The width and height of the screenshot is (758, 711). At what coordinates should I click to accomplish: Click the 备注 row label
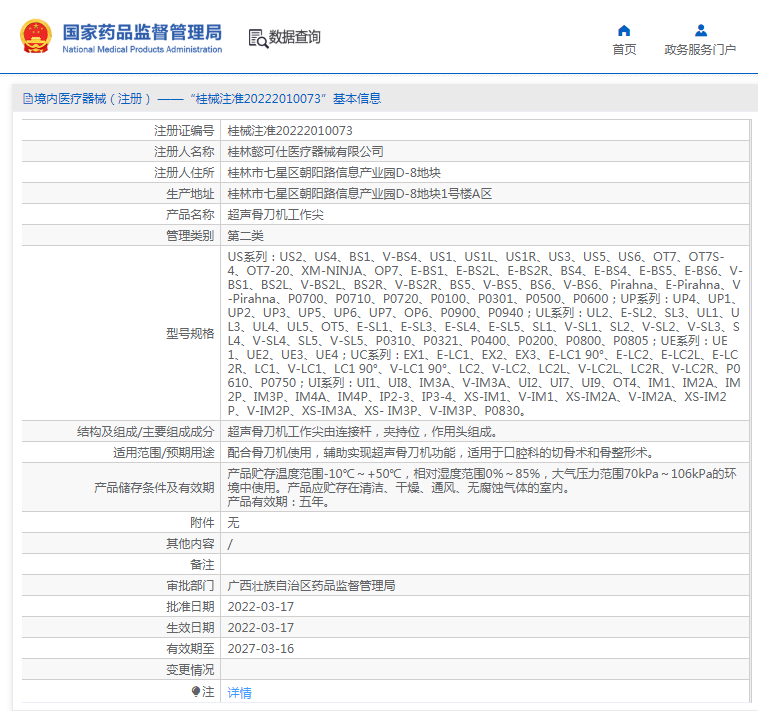pyautogui.click(x=202, y=565)
